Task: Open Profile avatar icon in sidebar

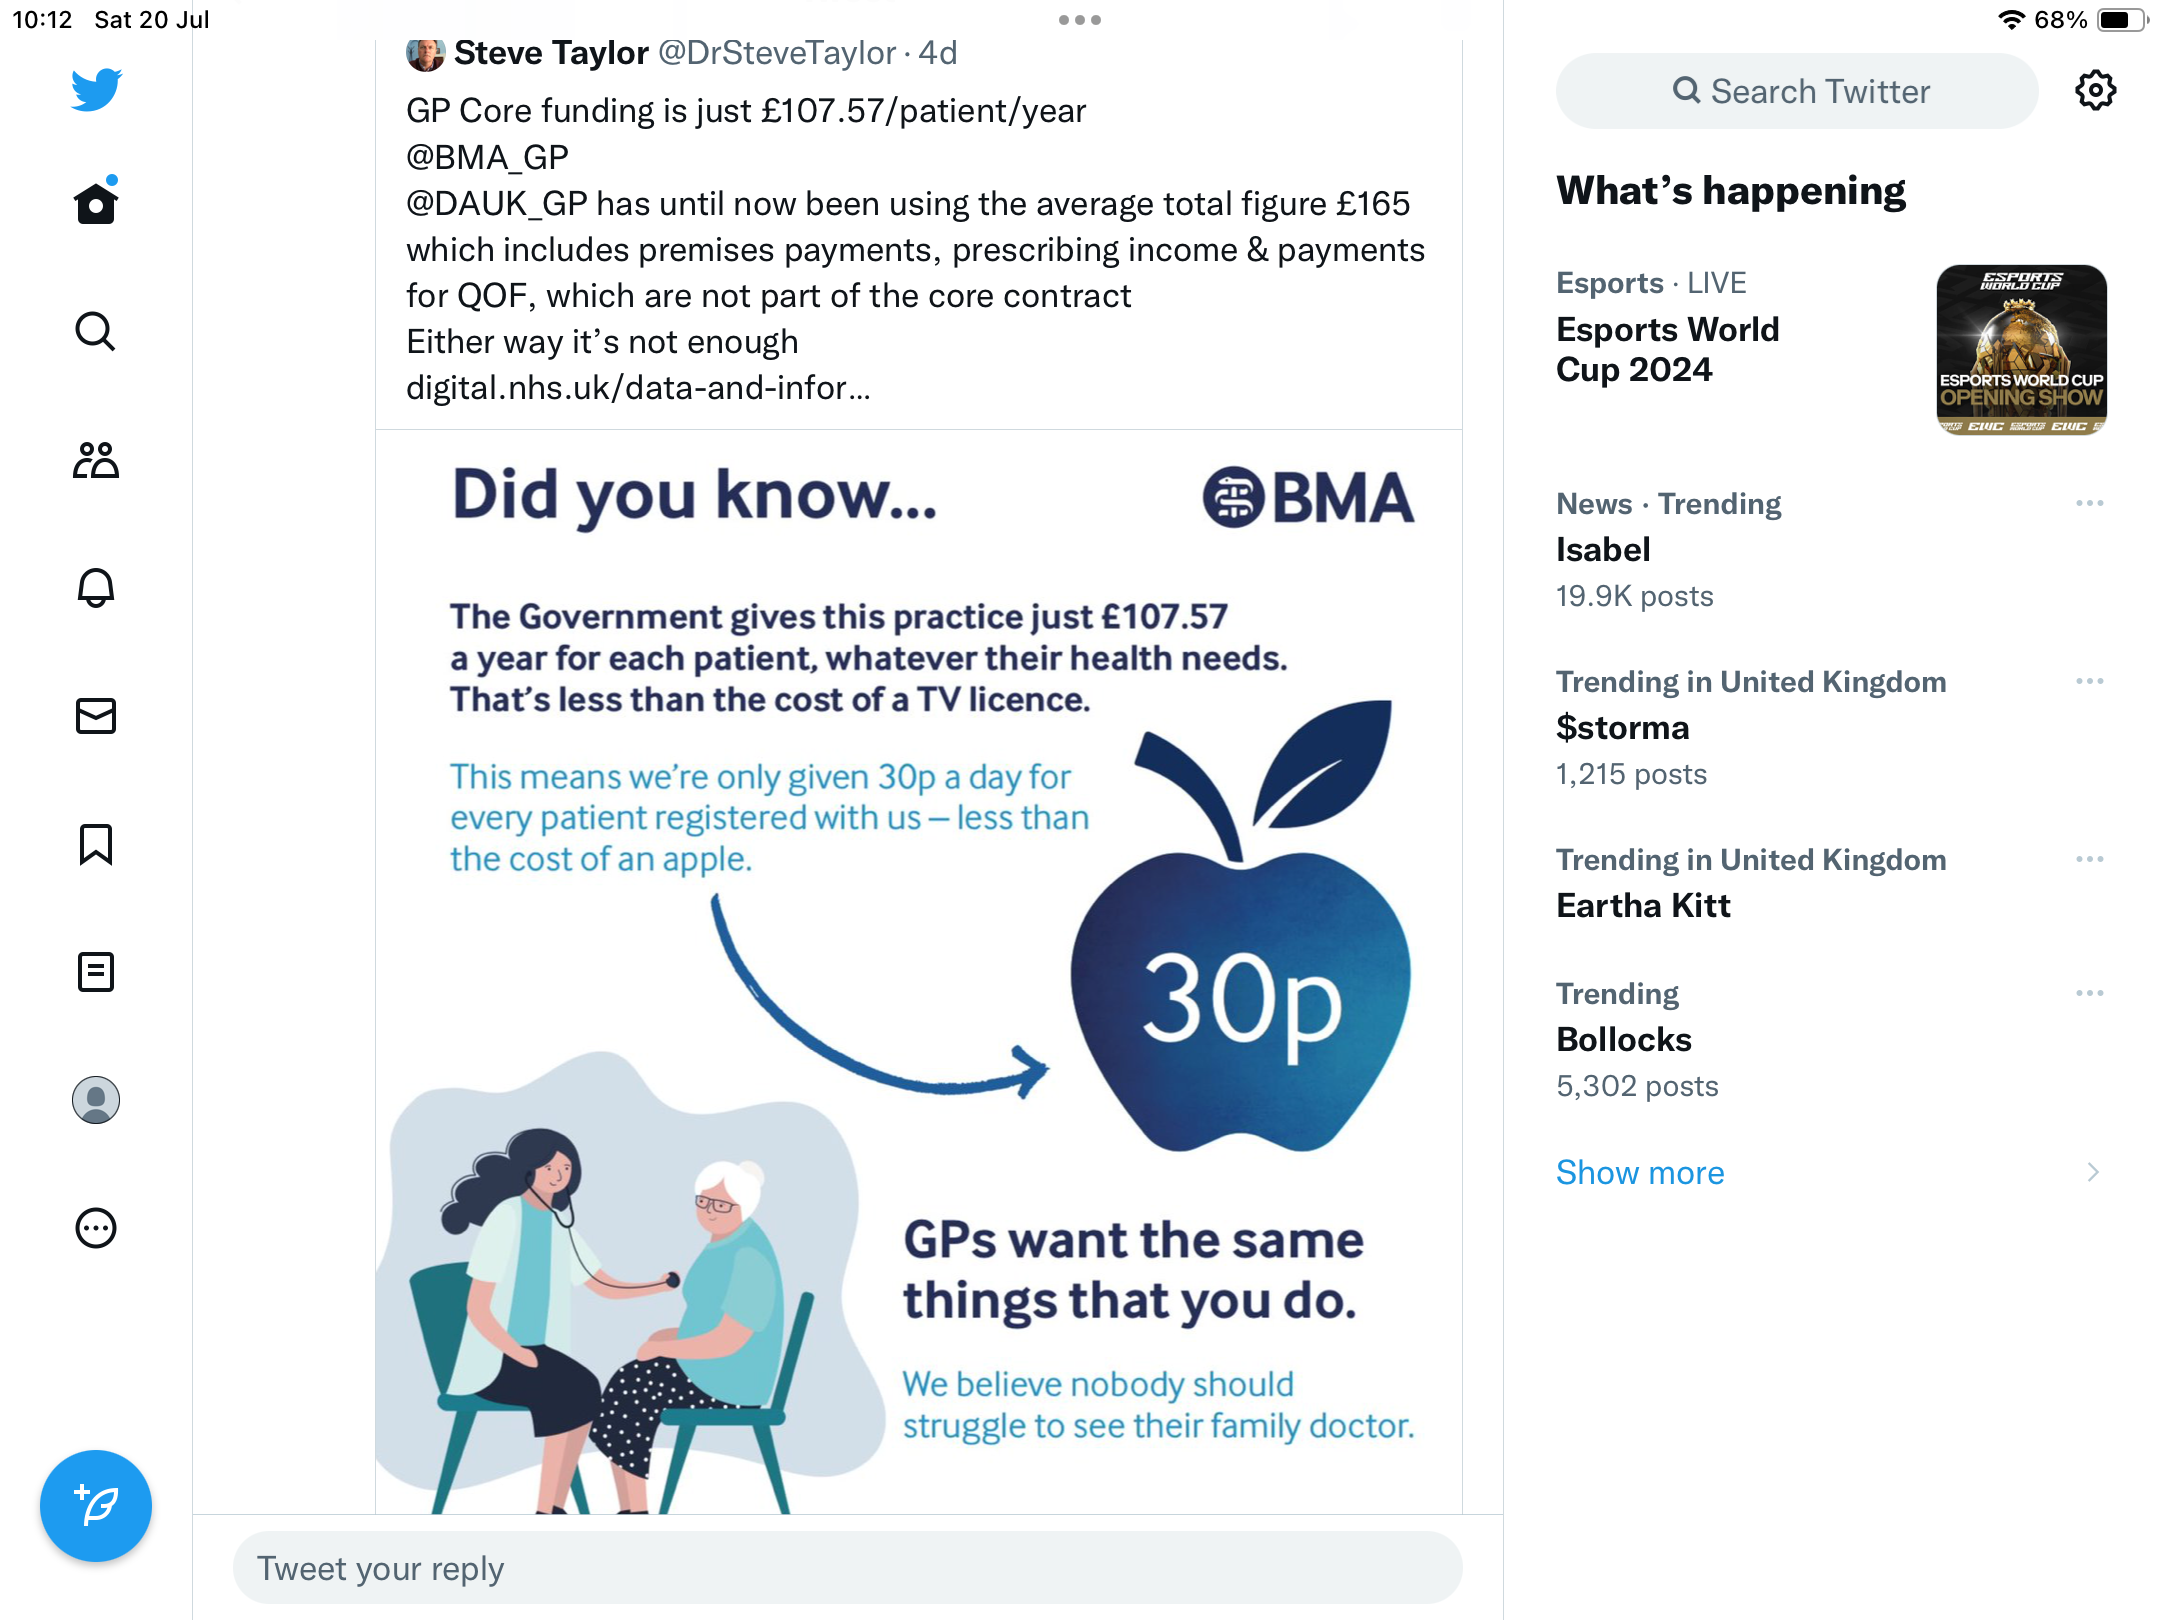Action: point(96,1100)
